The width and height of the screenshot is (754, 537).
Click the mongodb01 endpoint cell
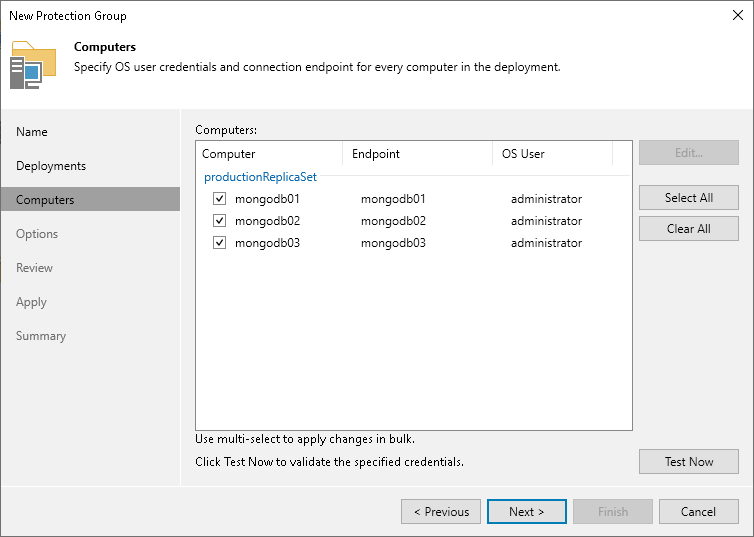[x=393, y=199]
